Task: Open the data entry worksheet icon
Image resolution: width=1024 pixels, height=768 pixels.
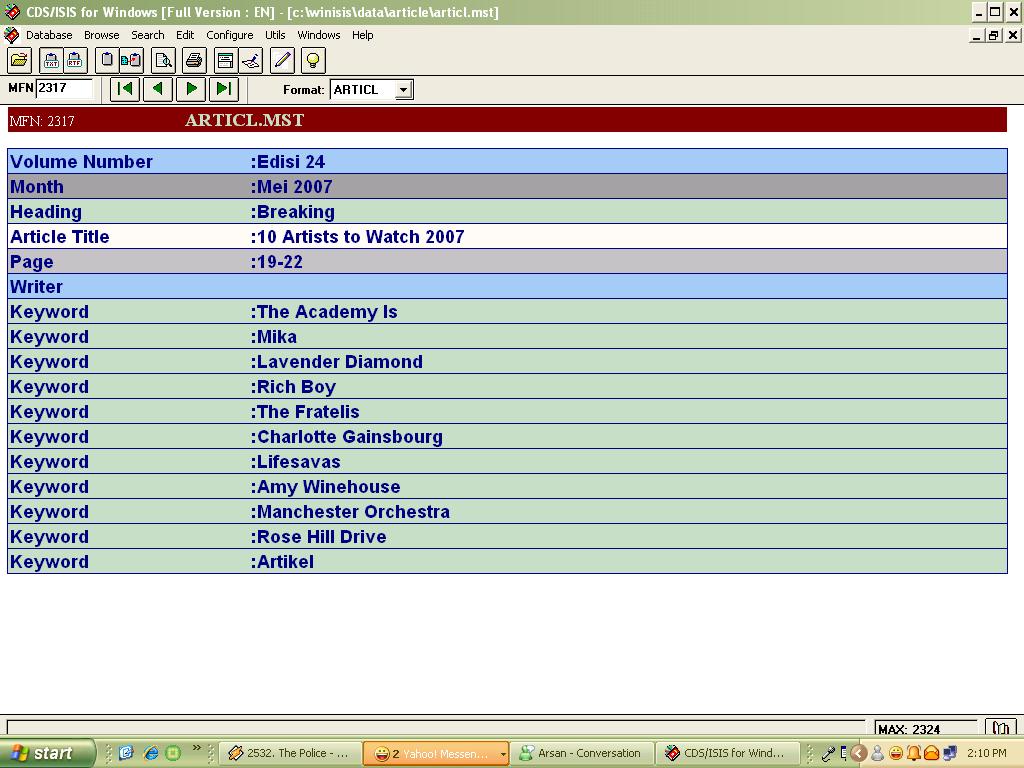Action: [225, 61]
